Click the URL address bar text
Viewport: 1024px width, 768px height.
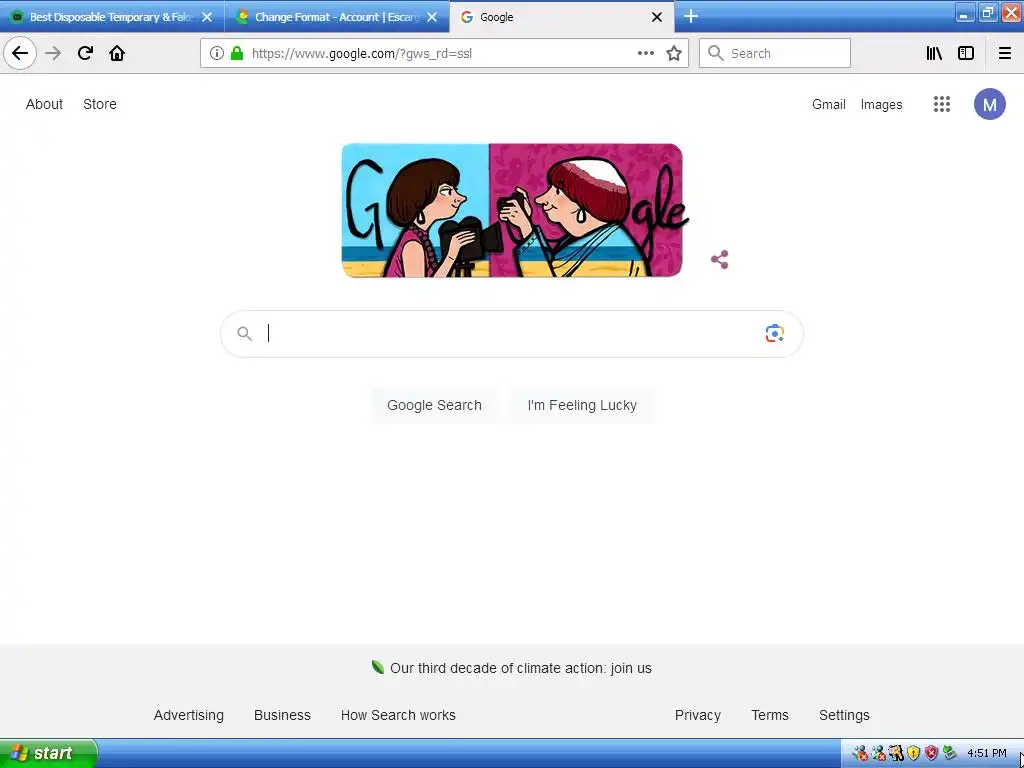pos(362,54)
